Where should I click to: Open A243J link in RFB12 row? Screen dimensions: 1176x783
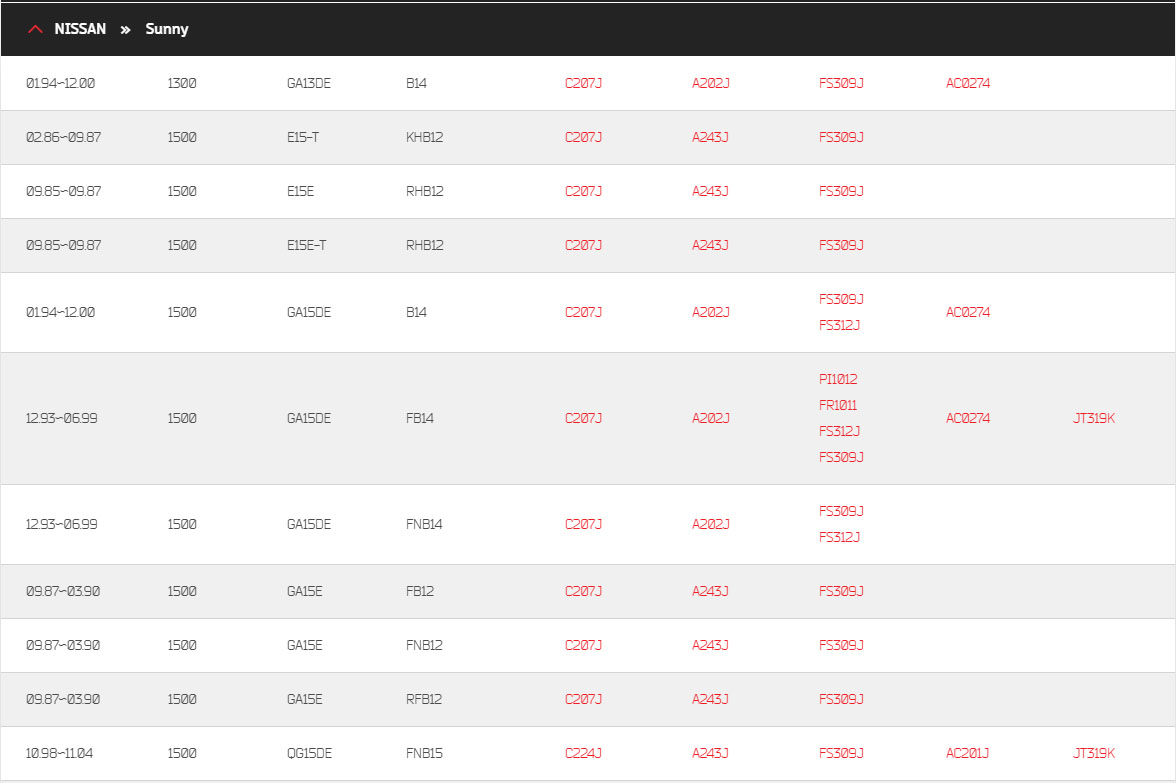[x=710, y=699]
